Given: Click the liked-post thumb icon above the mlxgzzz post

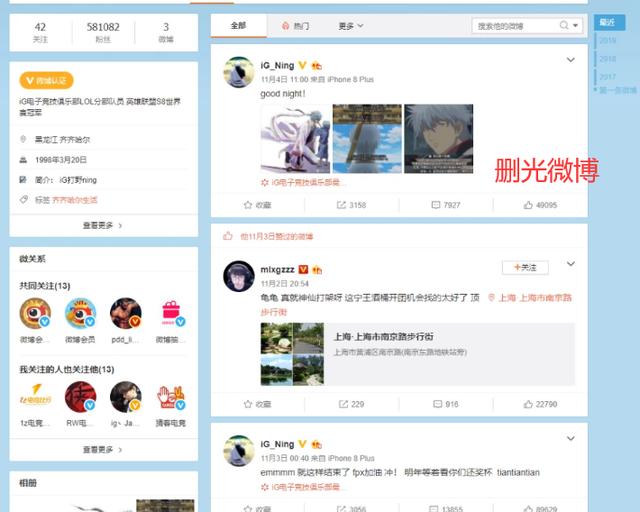Looking at the screenshot, I should tap(228, 236).
